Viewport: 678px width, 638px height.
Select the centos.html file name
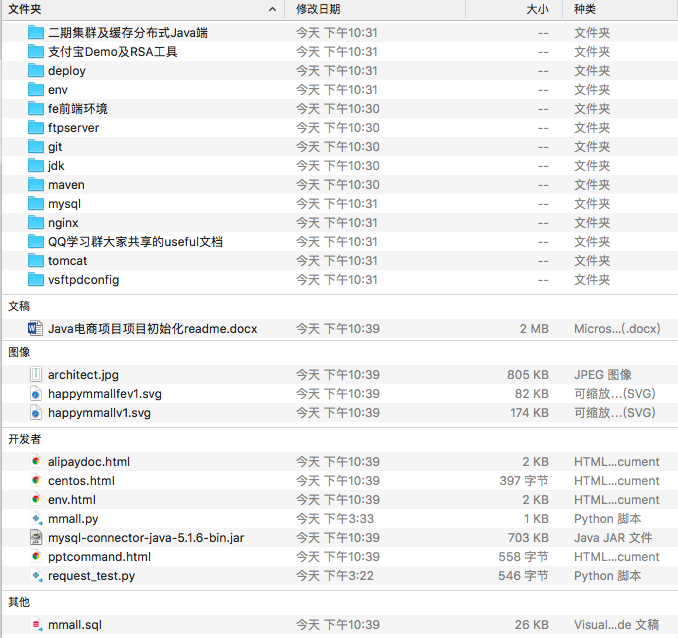tap(81, 481)
